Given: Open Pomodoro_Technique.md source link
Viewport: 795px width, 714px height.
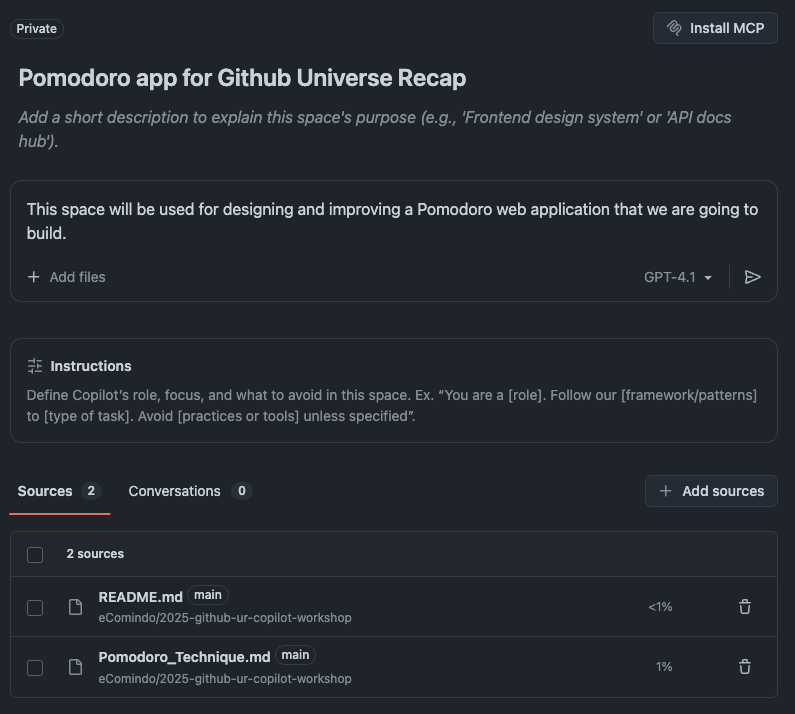Looking at the screenshot, I should (x=184, y=657).
